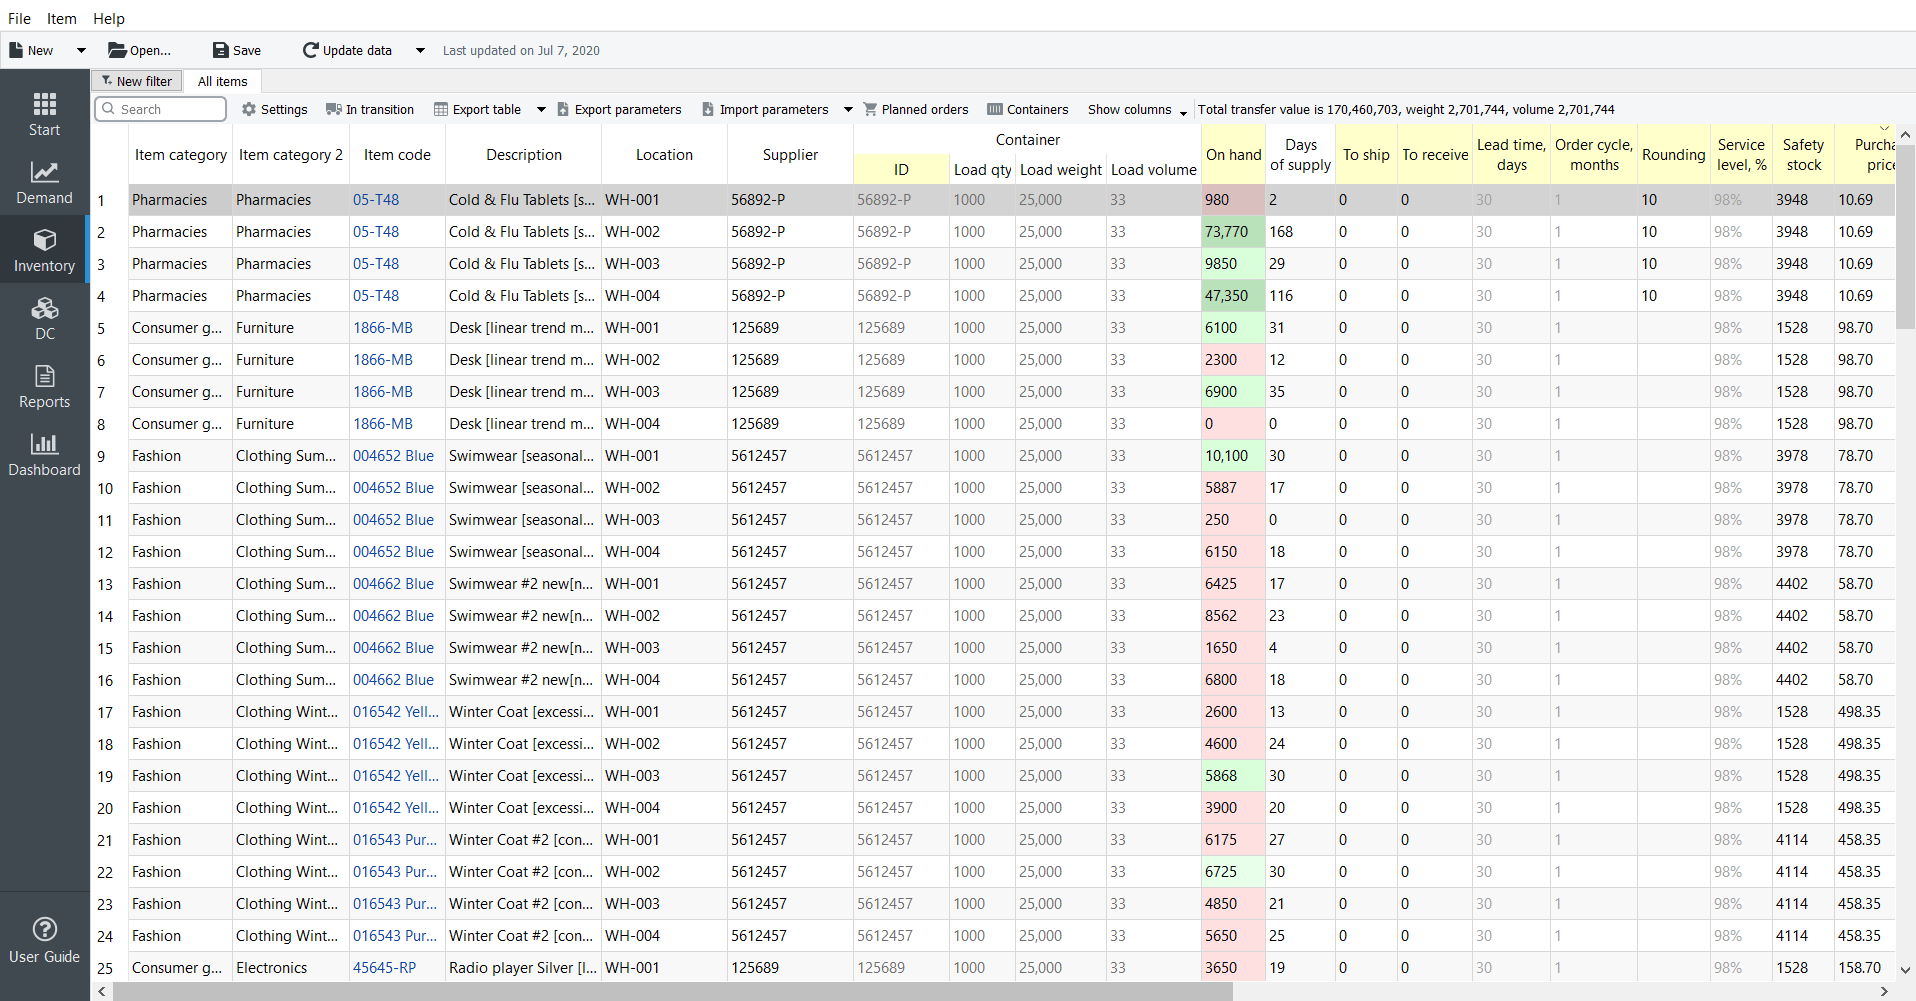Expand the Update data dropdown arrow

tap(420, 50)
